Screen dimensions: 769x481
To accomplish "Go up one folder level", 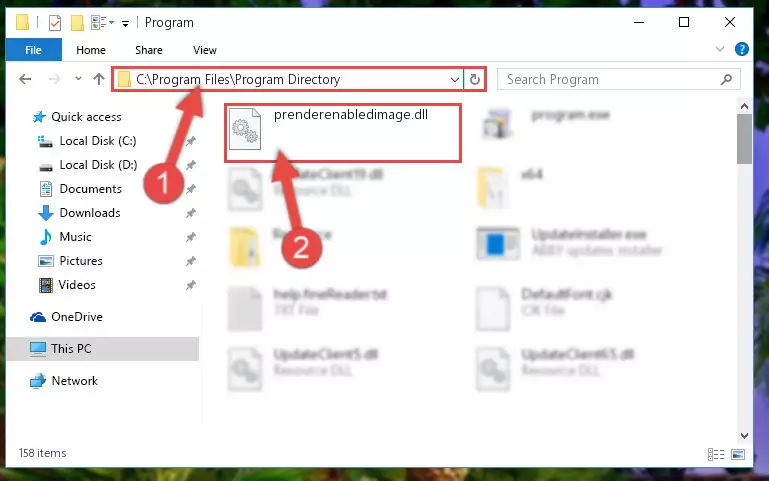I will click(x=99, y=79).
